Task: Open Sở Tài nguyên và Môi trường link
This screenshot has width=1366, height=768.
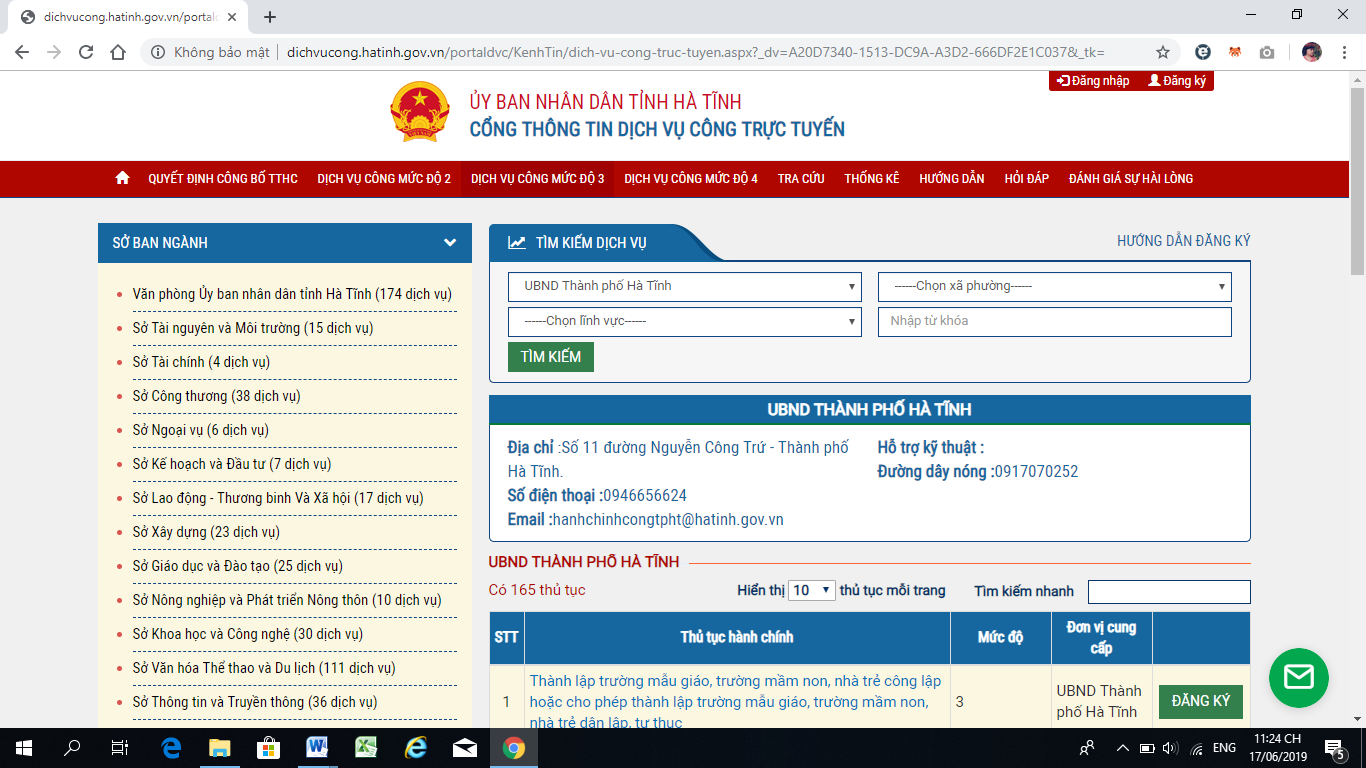Action: (253, 328)
